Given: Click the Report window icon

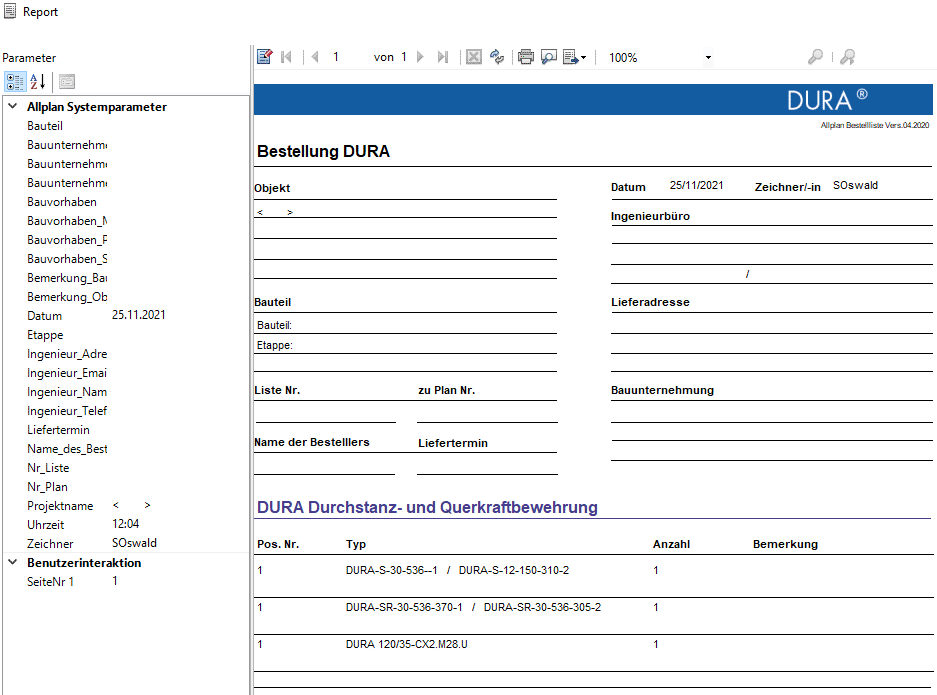Looking at the screenshot, I should (x=10, y=11).
